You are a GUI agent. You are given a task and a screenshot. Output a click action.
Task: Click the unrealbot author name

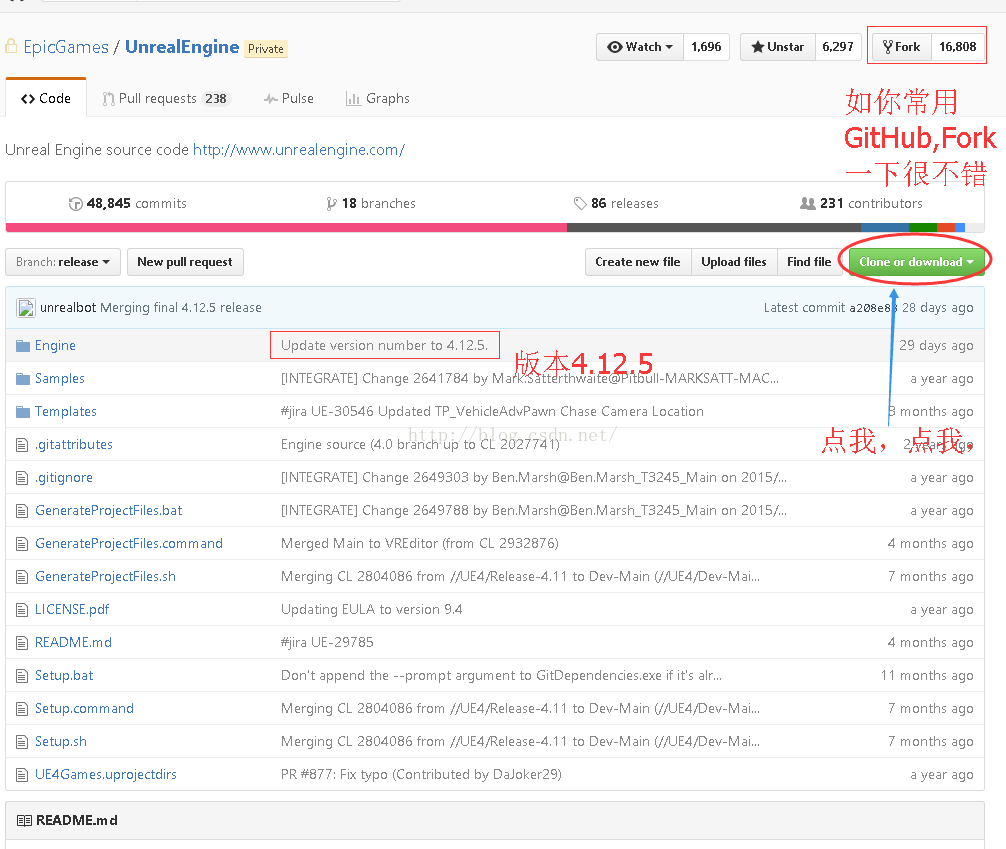tap(68, 308)
